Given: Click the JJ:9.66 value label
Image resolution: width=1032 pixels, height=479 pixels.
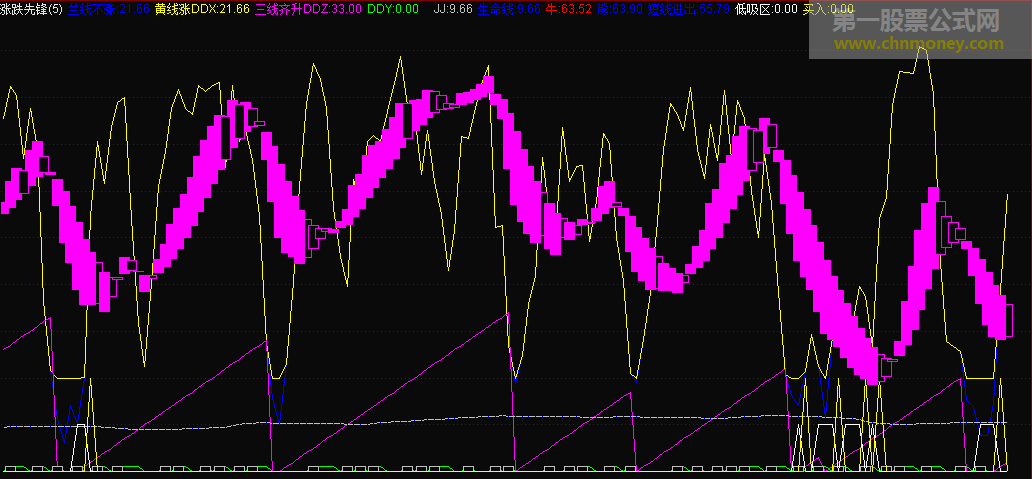Looking at the screenshot, I should (x=453, y=9).
